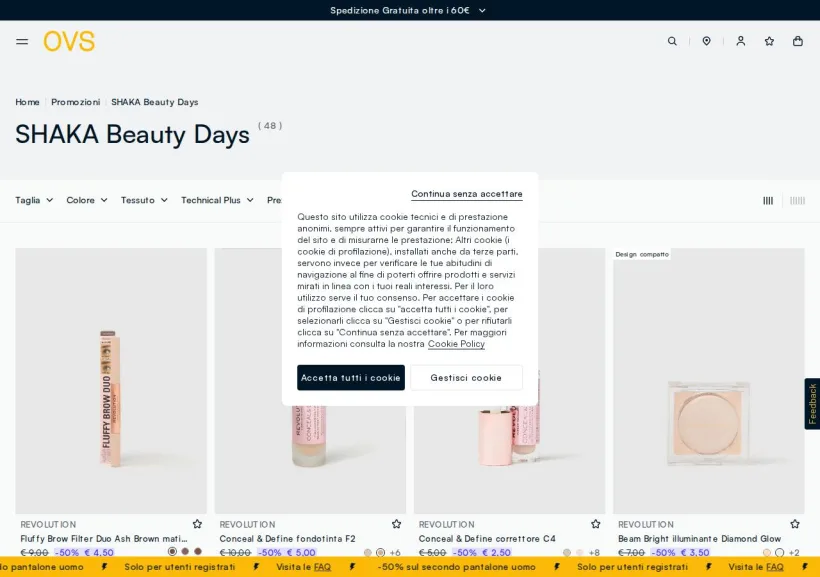Open the shopping bag icon
The image size is (820, 577).
[x=798, y=41]
